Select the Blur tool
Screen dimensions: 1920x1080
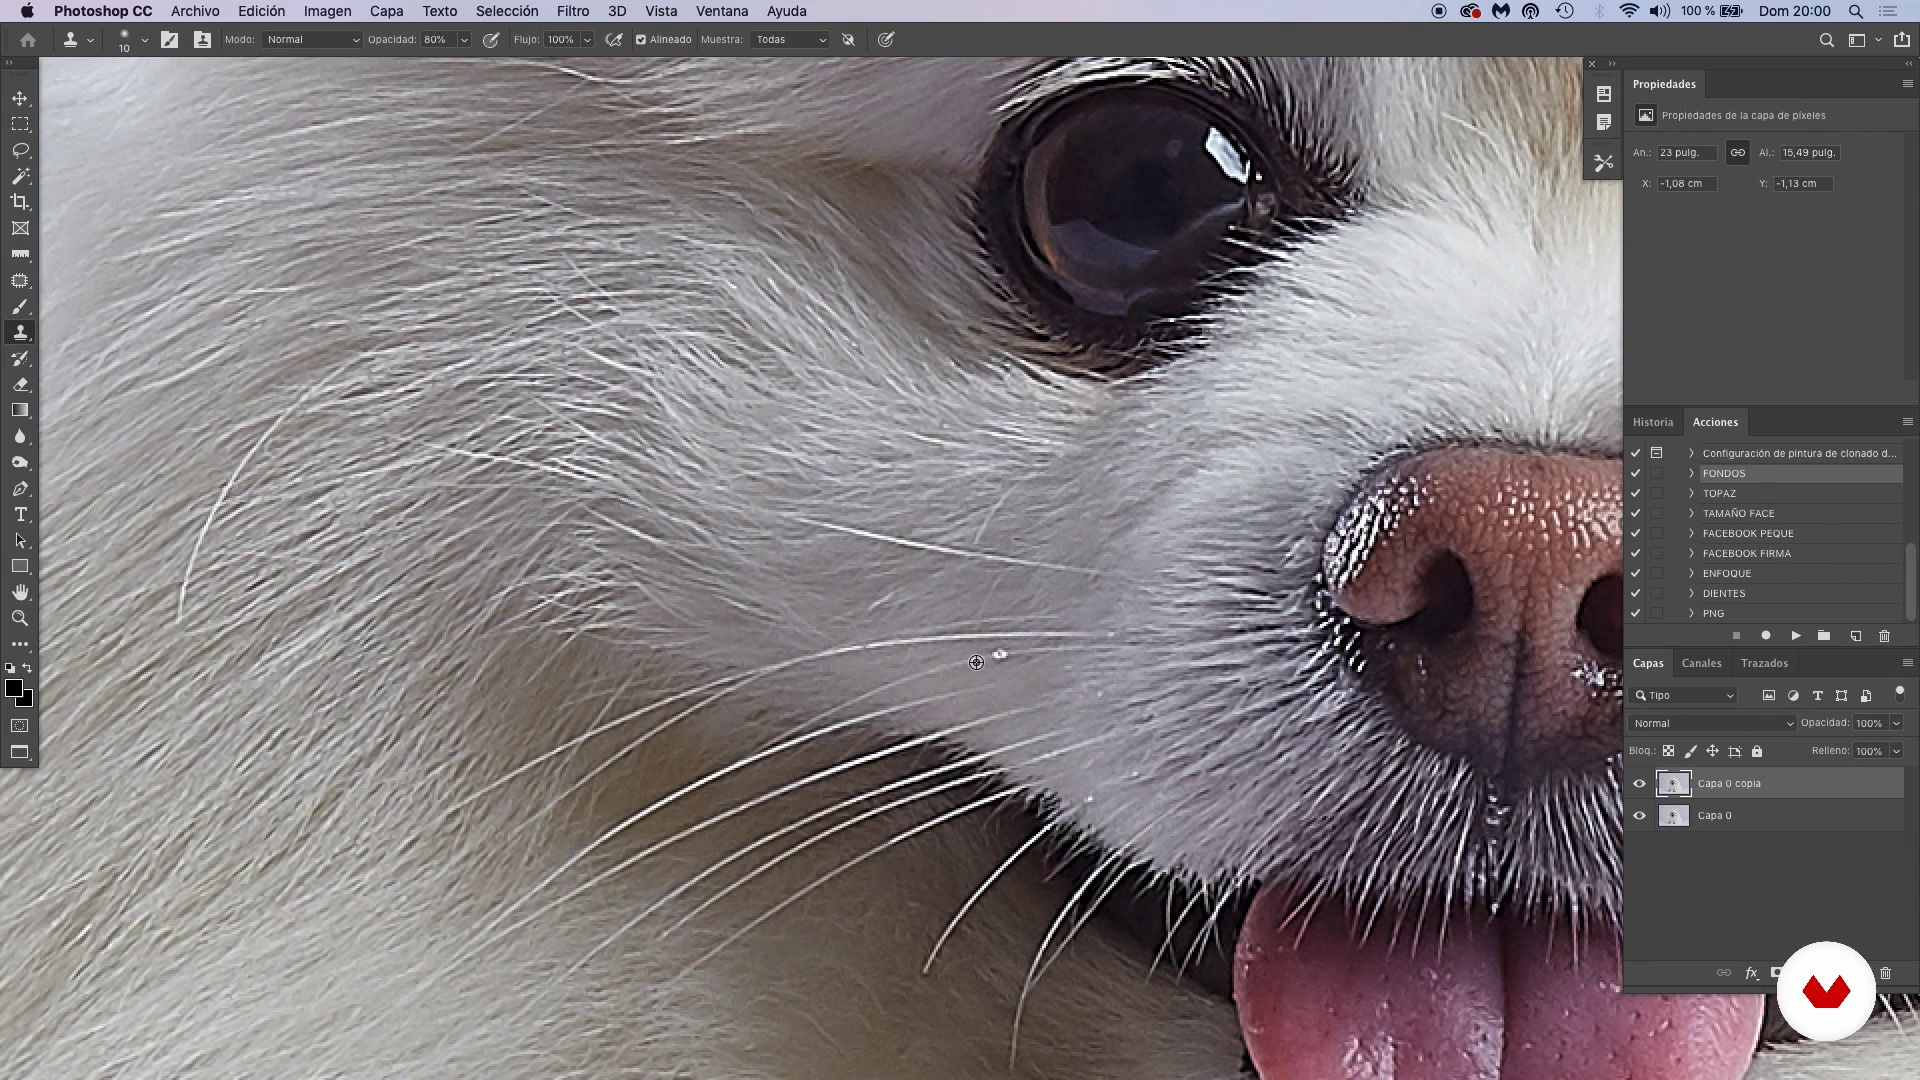[20, 436]
